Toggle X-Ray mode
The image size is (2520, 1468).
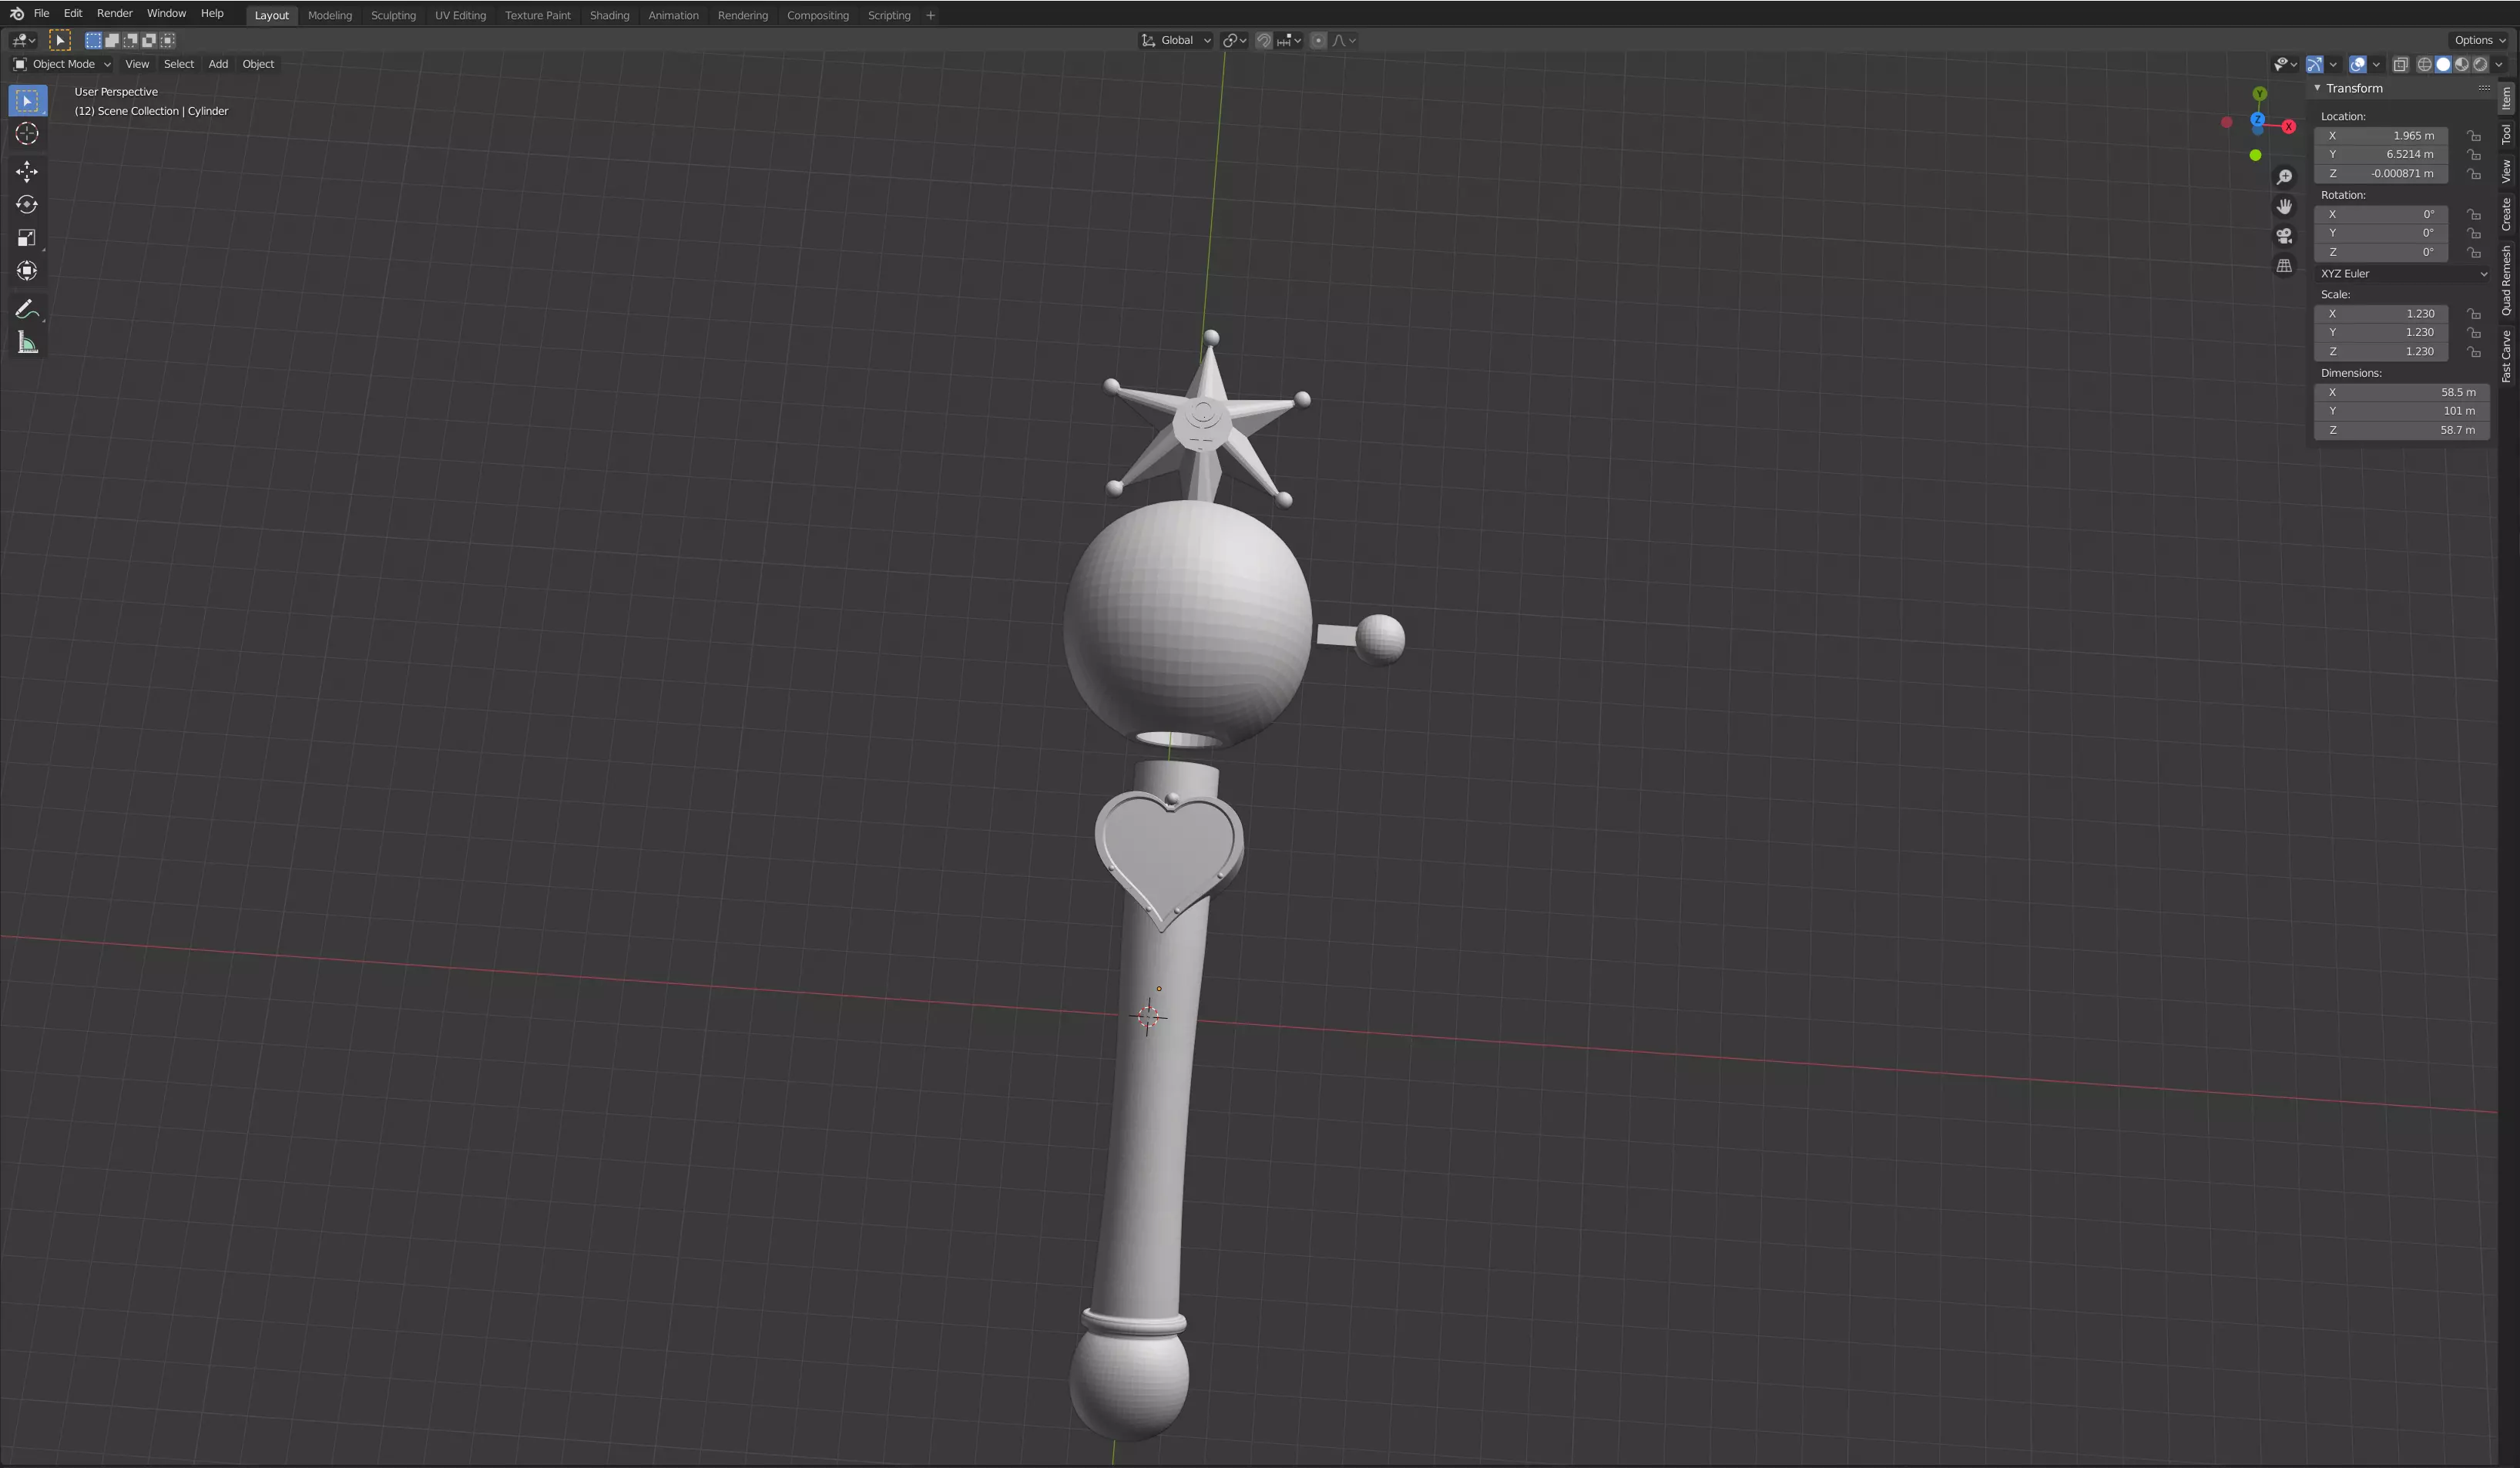click(x=2400, y=64)
